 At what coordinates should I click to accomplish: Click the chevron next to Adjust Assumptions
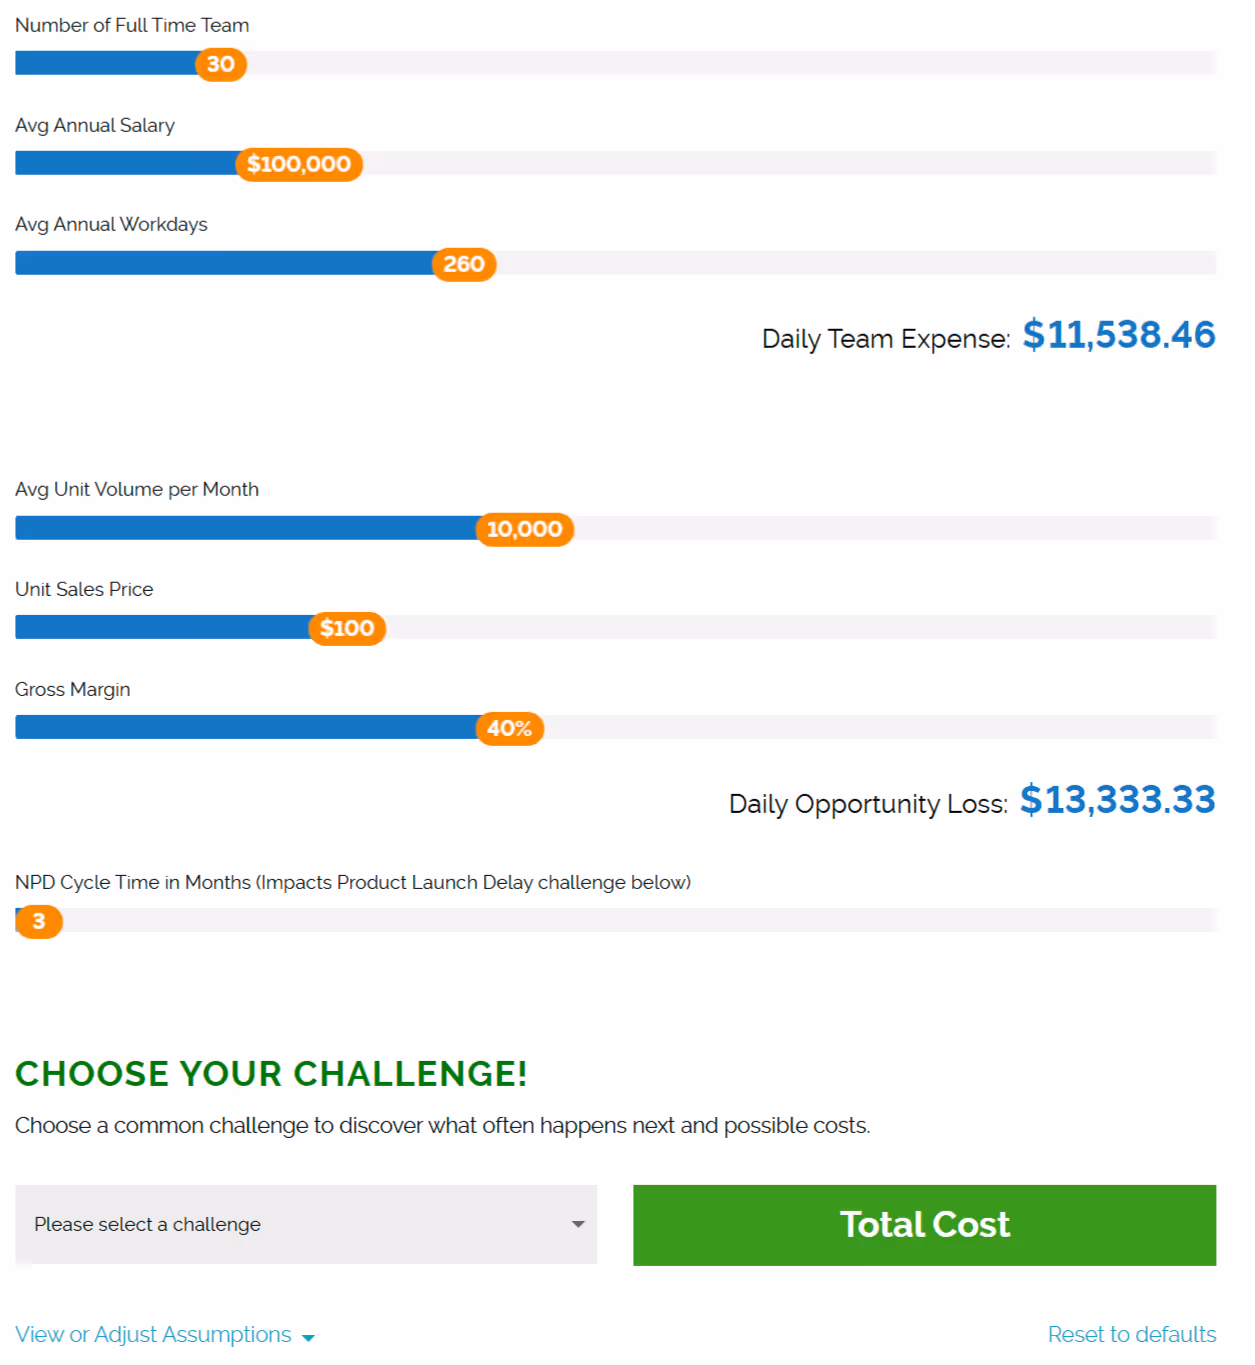(x=308, y=1336)
